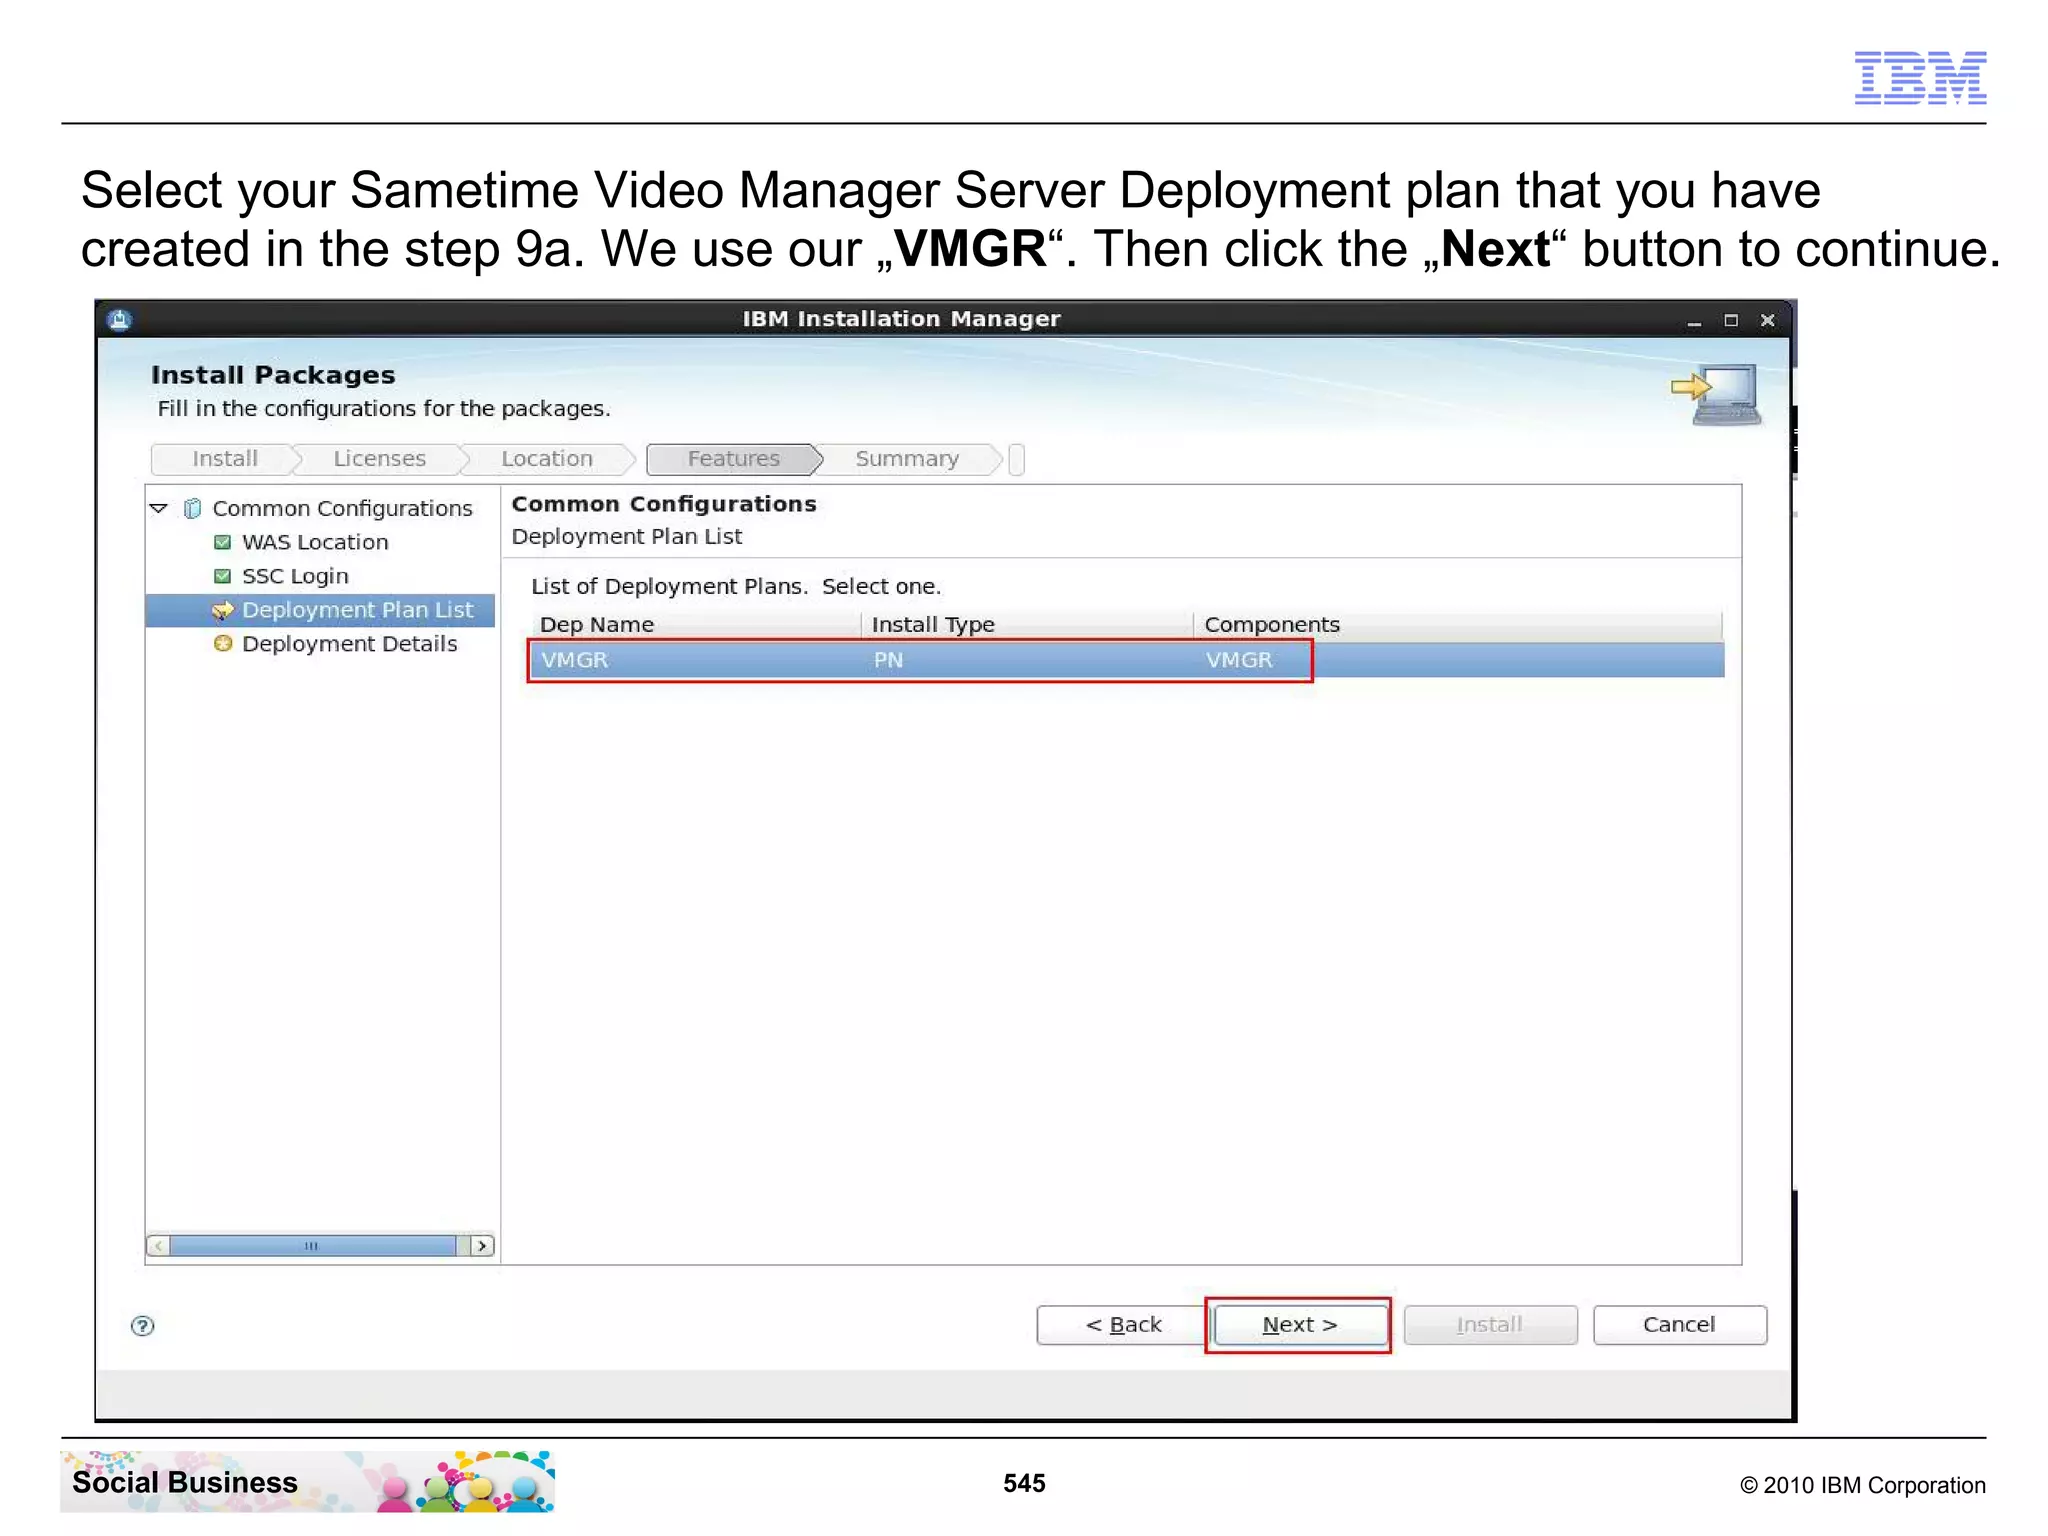Click the Installation Manager title bar icon

tap(119, 320)
